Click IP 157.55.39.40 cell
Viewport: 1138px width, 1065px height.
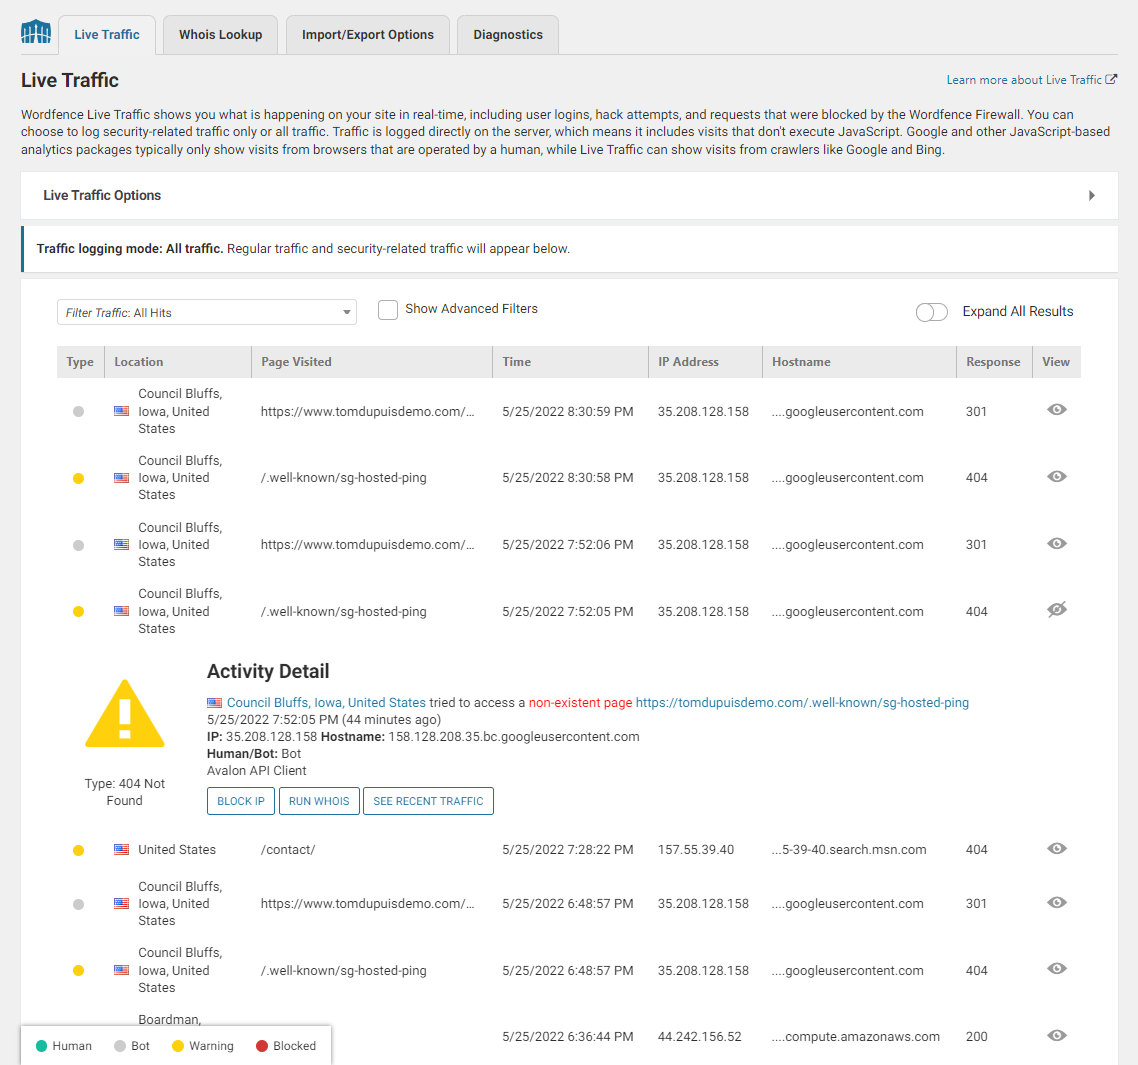pos(696,849)
